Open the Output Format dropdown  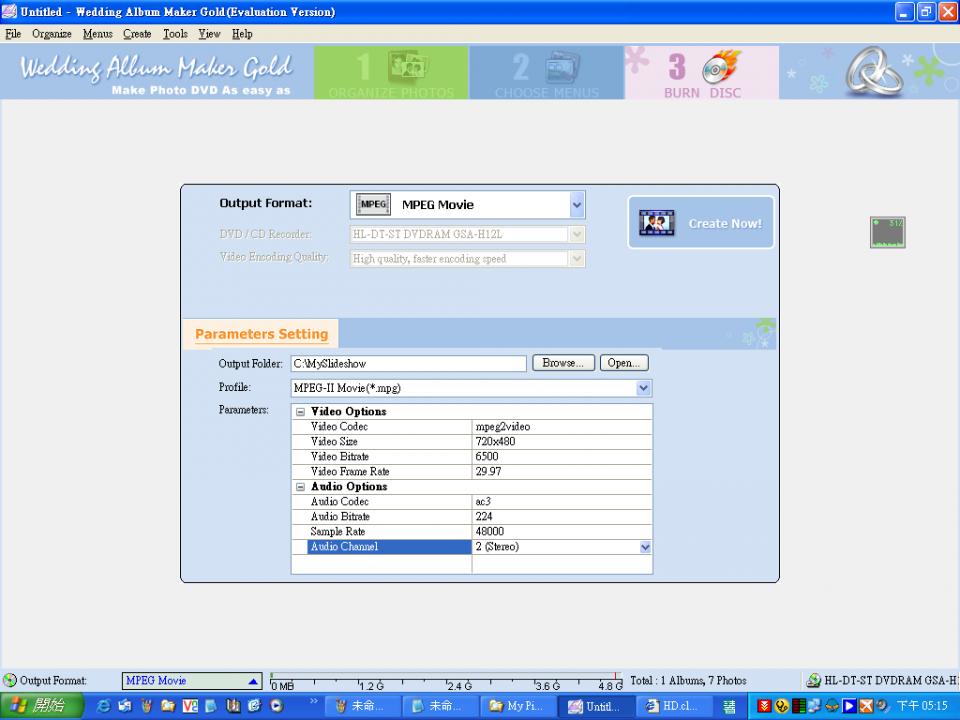pos(576,205)
